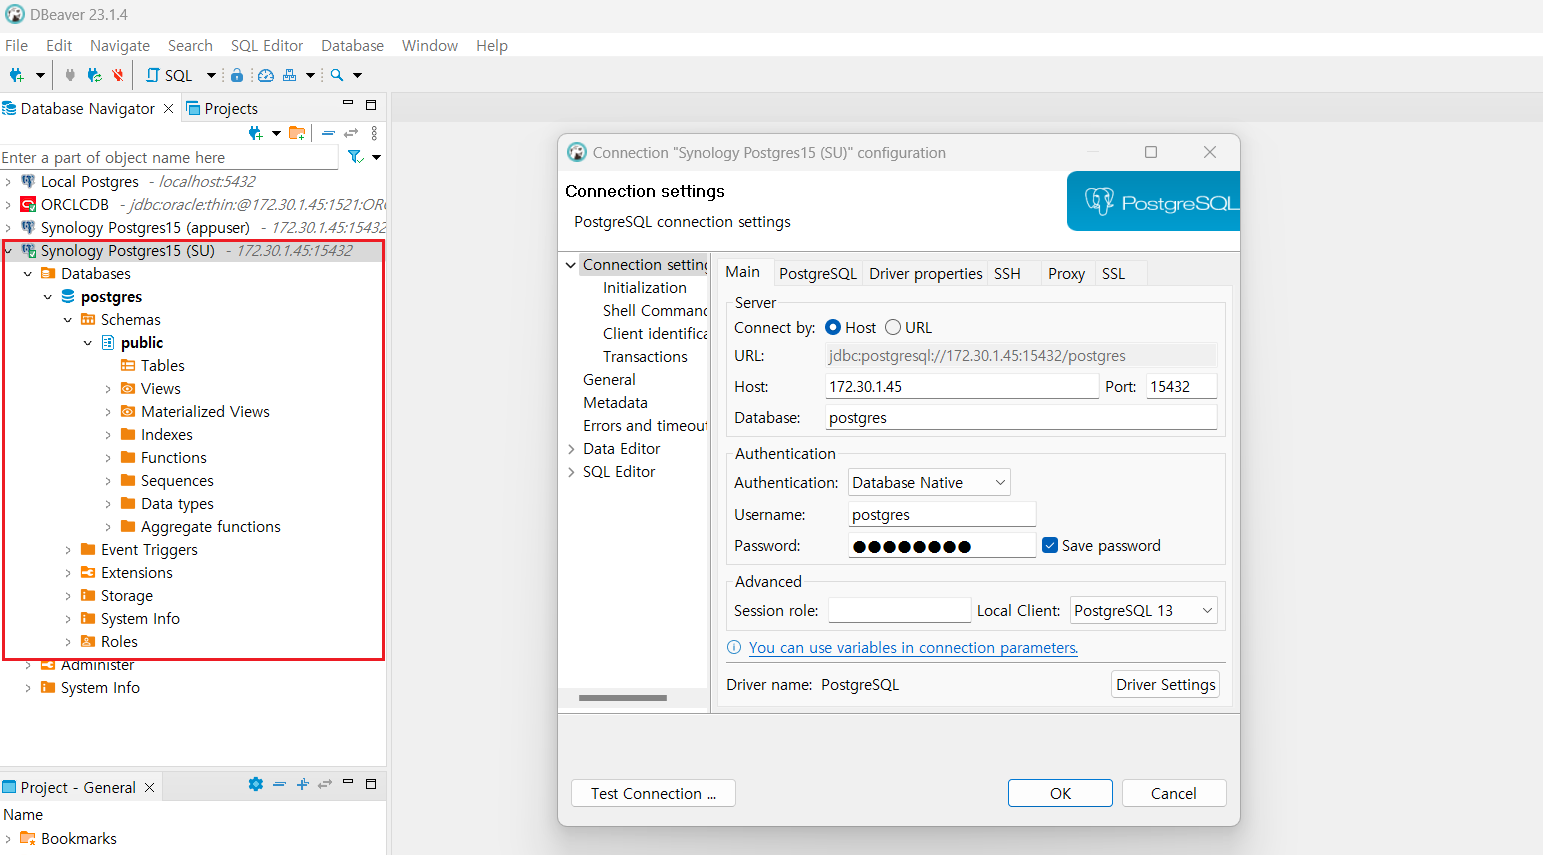Click the Cancel button in dialog
Screen dimensions: 1543x855
point(1174,793)
